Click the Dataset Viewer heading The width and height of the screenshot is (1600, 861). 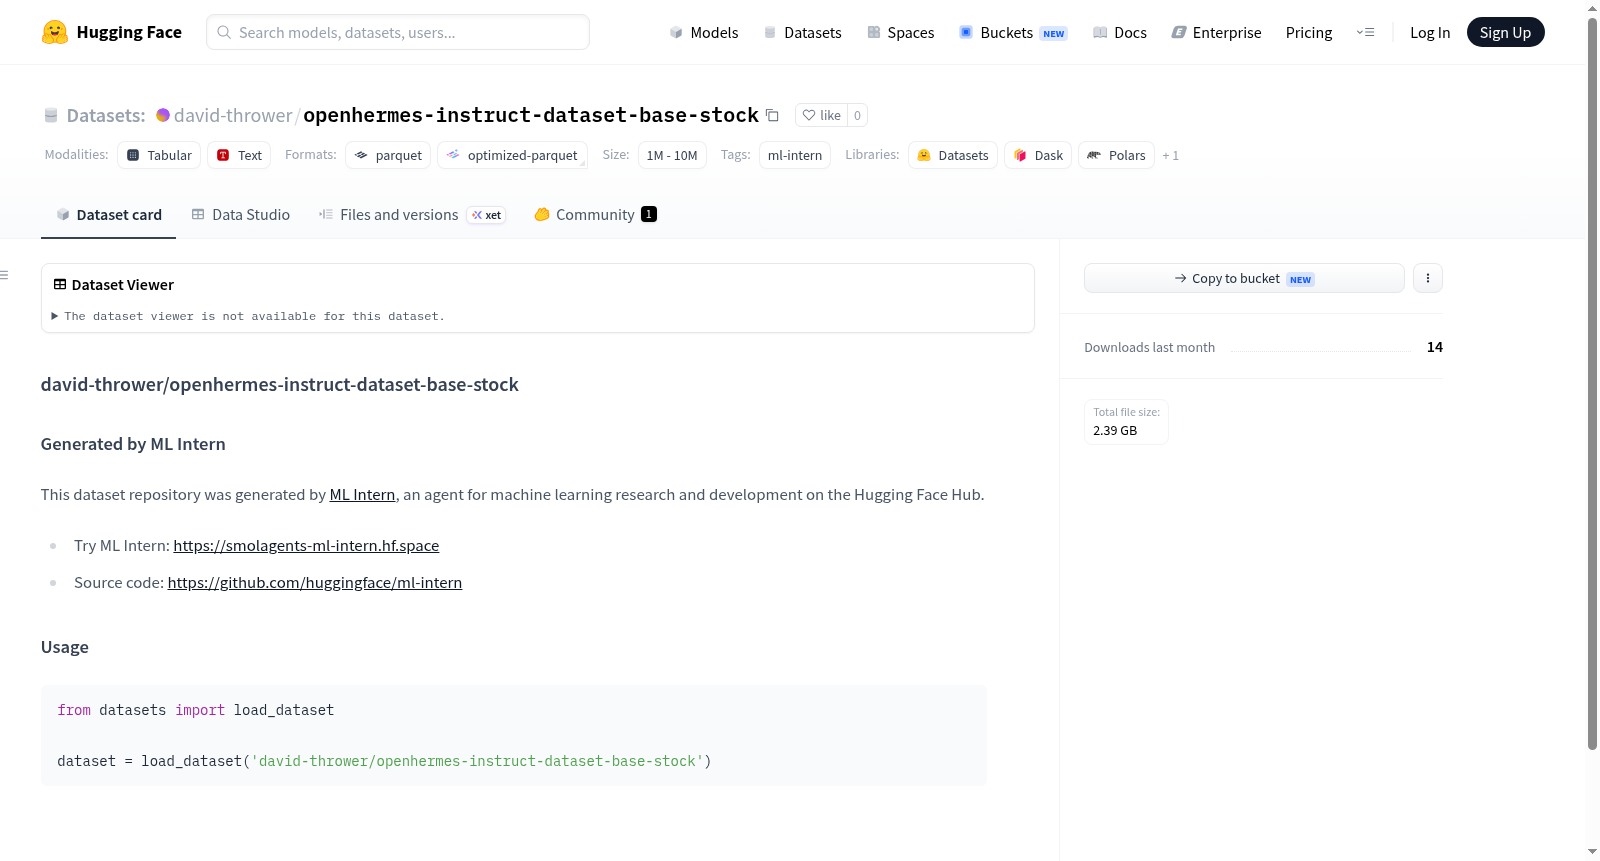point(114,285)
